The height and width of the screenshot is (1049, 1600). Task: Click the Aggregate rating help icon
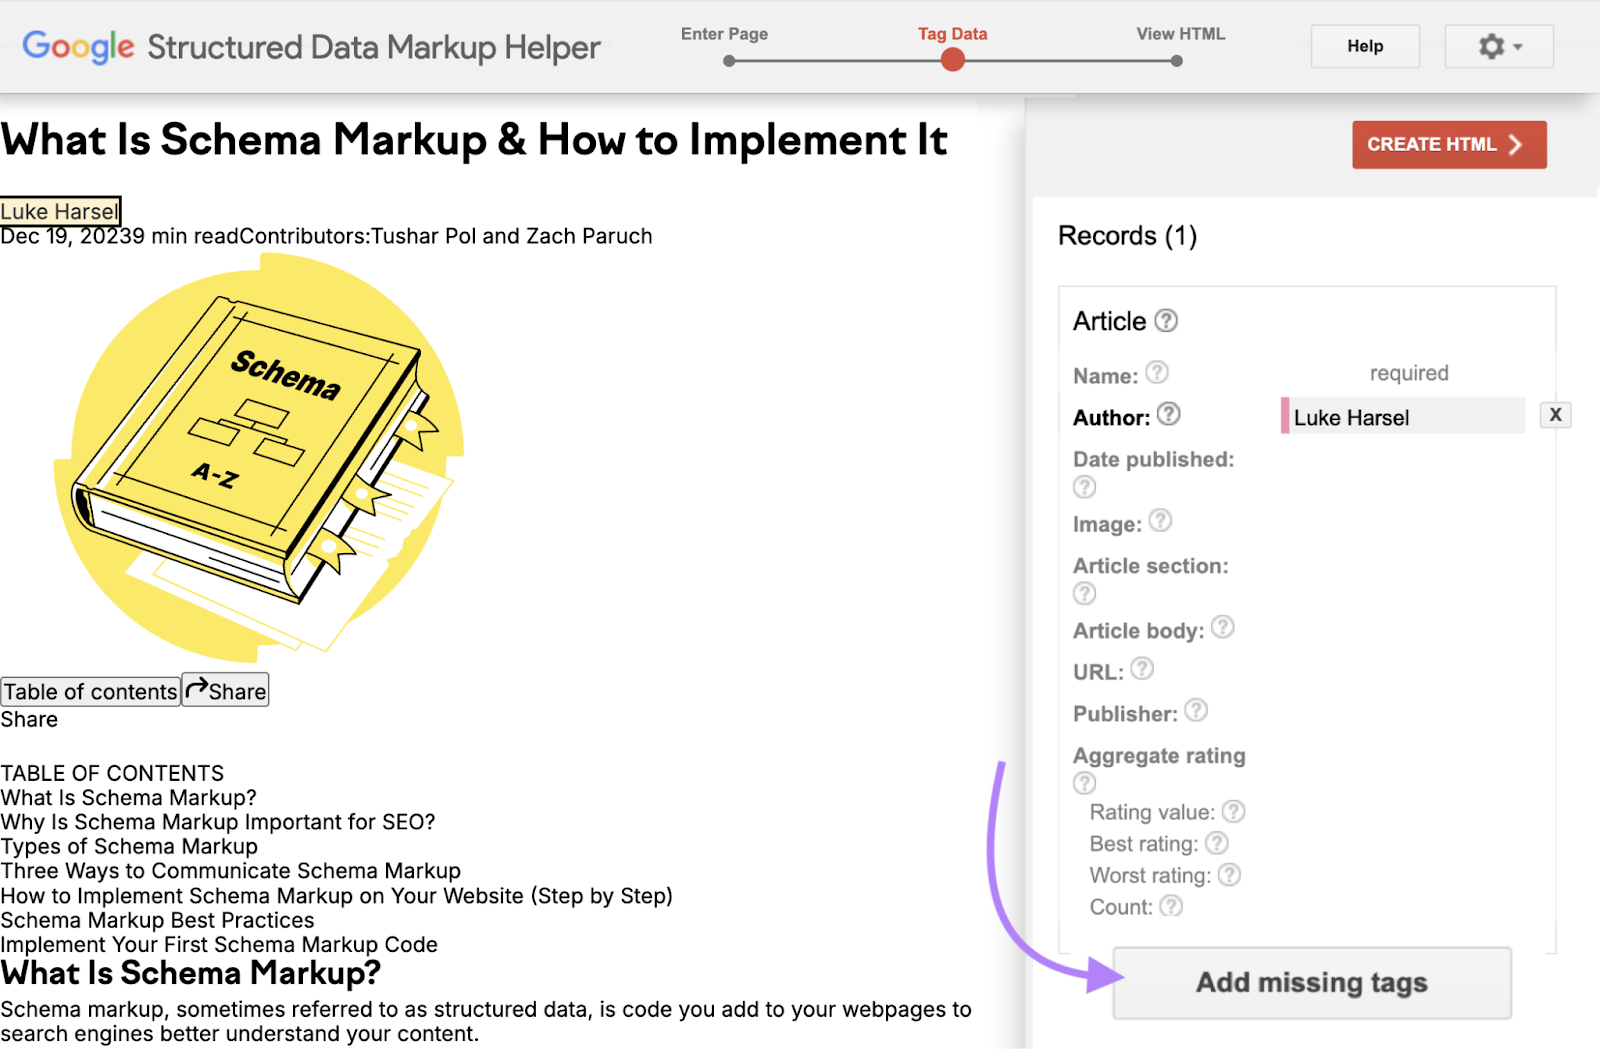(x=1085, y=783)
